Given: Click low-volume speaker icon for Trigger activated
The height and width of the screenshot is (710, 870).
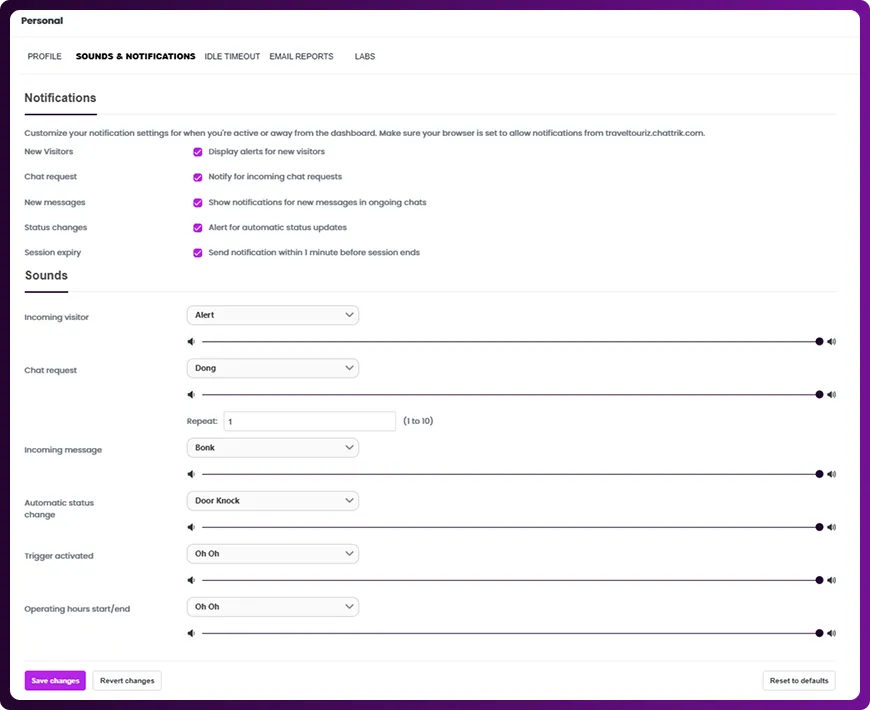Looking at the screenshot, I should (191, 580).
